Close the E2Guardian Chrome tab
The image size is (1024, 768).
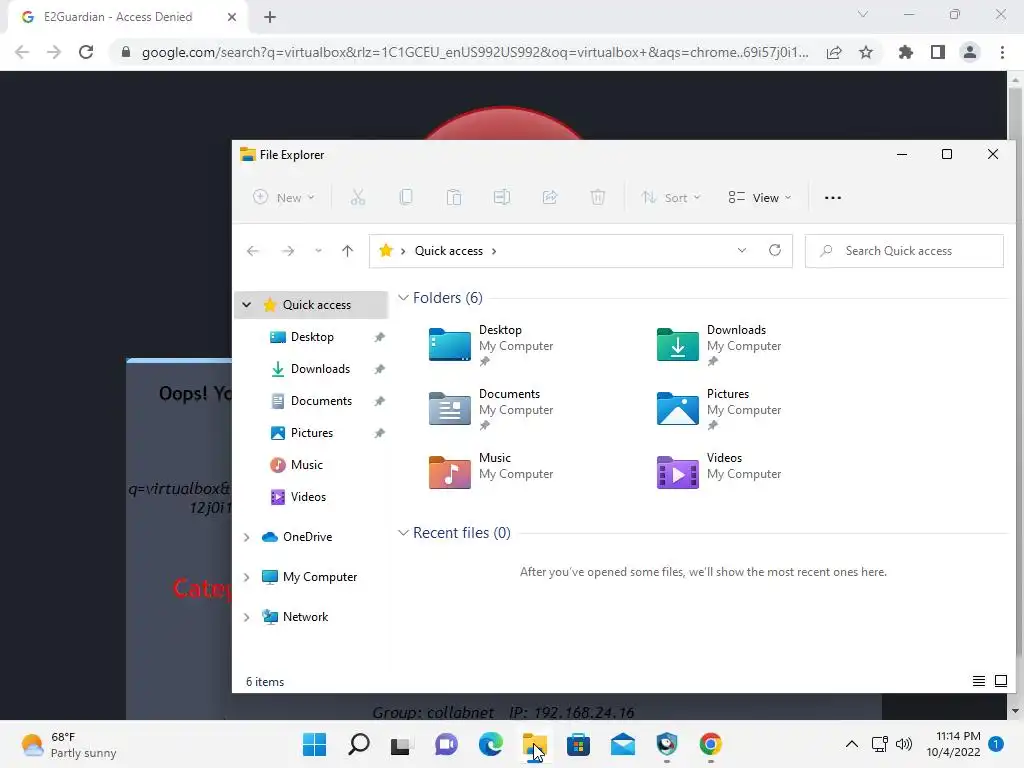coord(232,17)
